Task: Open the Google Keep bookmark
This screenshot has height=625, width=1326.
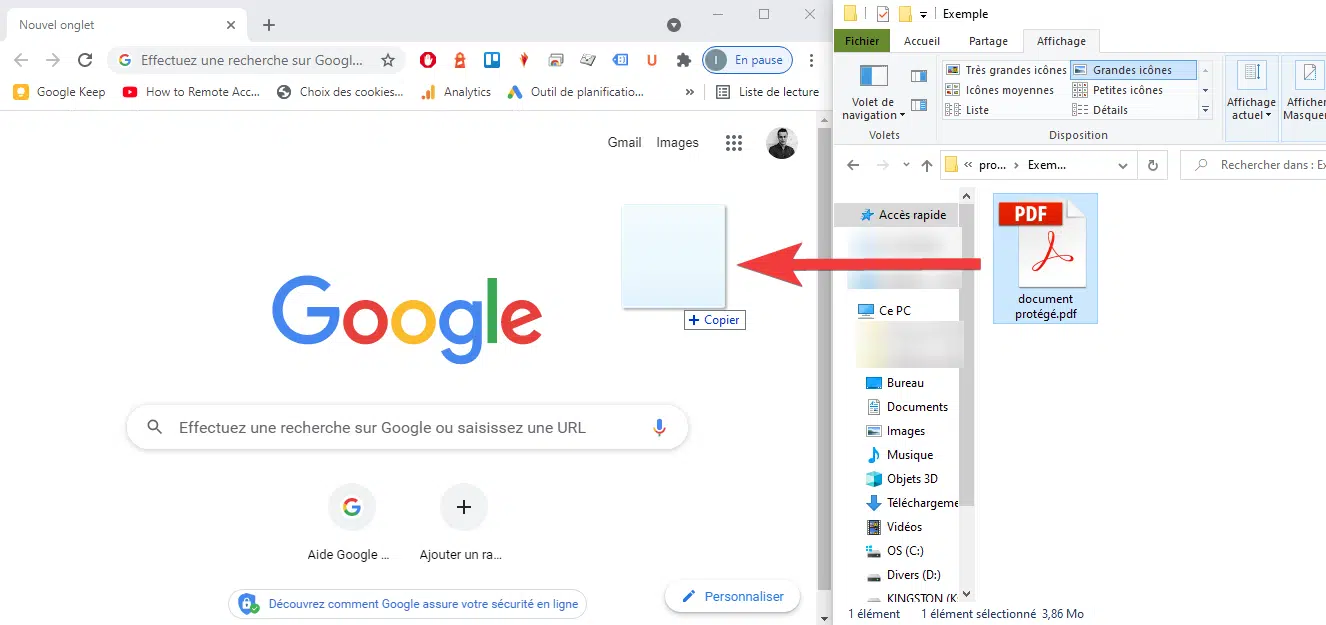Action: pos(60,91)
